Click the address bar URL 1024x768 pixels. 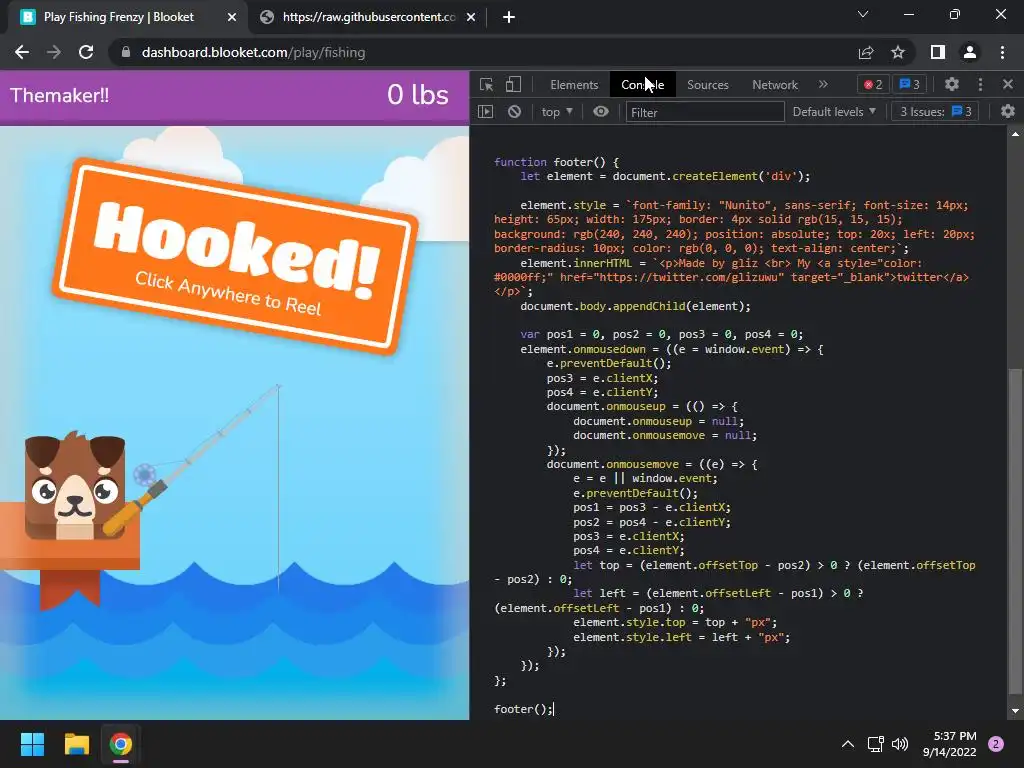point(253,52)
